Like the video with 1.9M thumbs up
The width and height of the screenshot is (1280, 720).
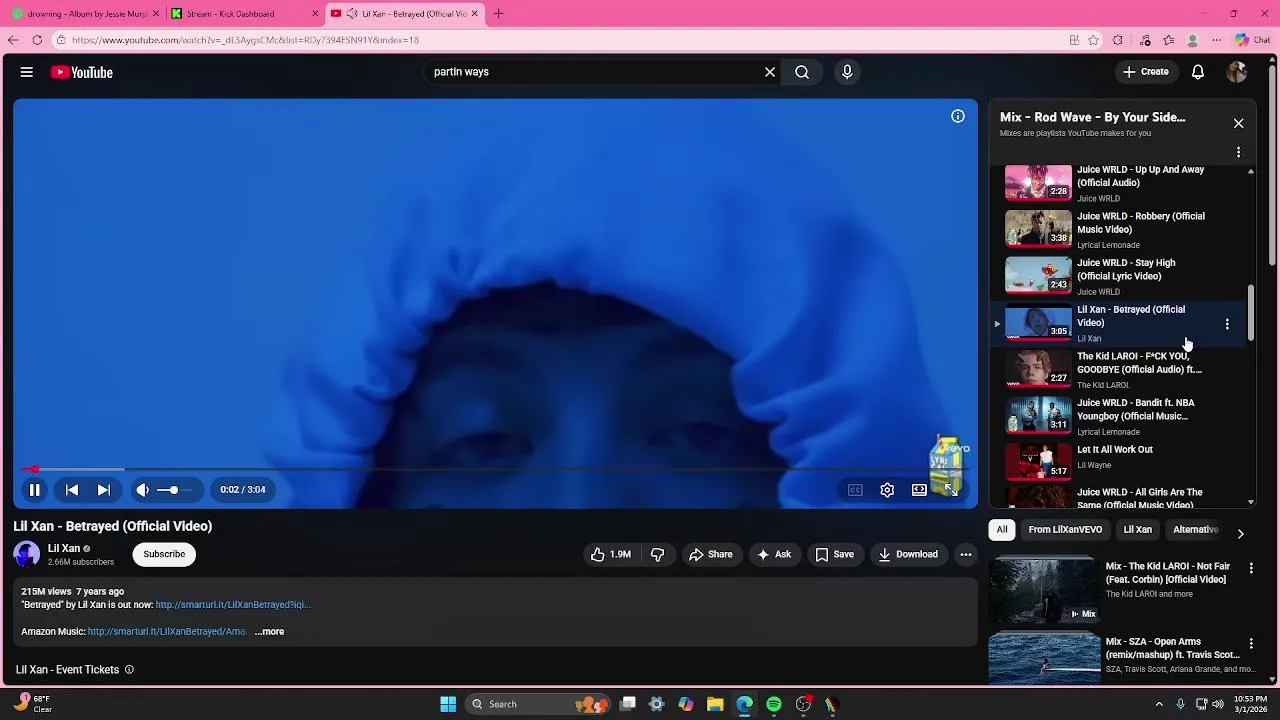click(610, 554)
